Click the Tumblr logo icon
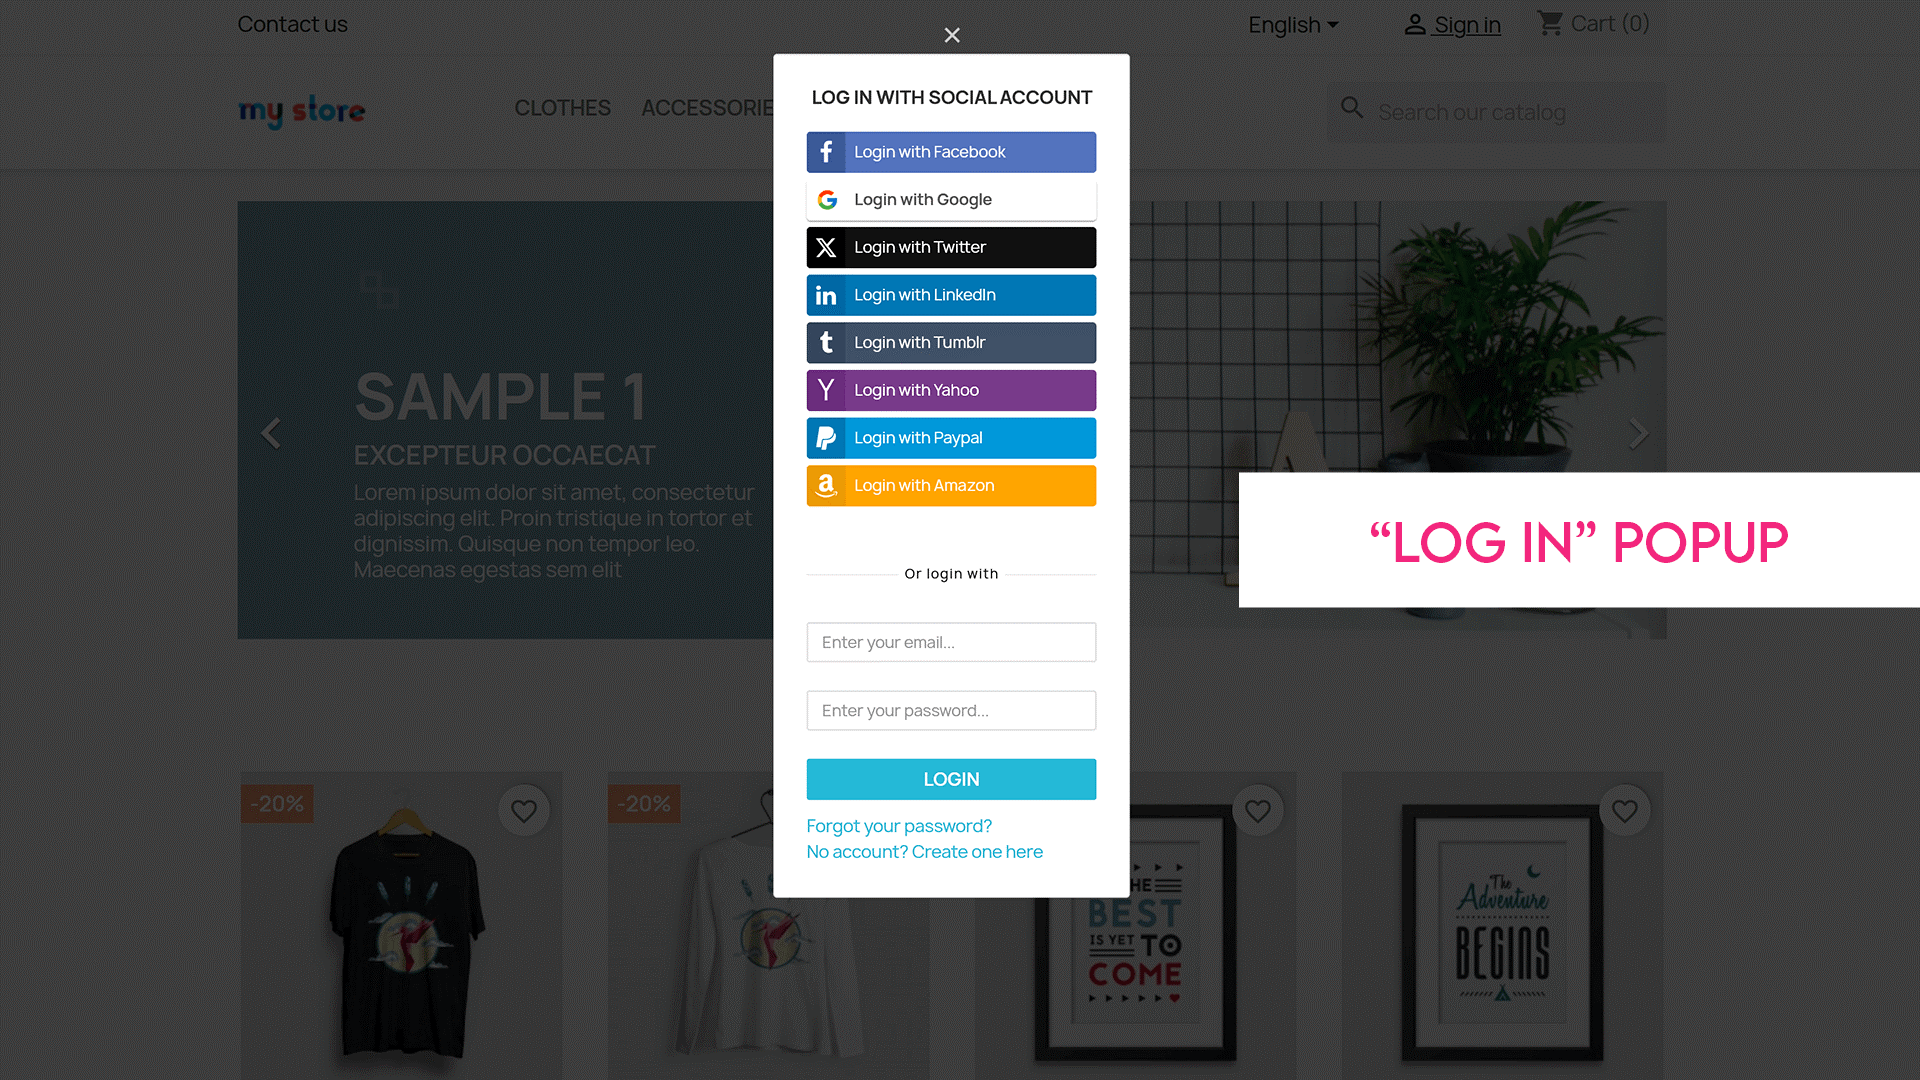Image resolution: width=1920 pixels, height=1080 pixels. 826,342
